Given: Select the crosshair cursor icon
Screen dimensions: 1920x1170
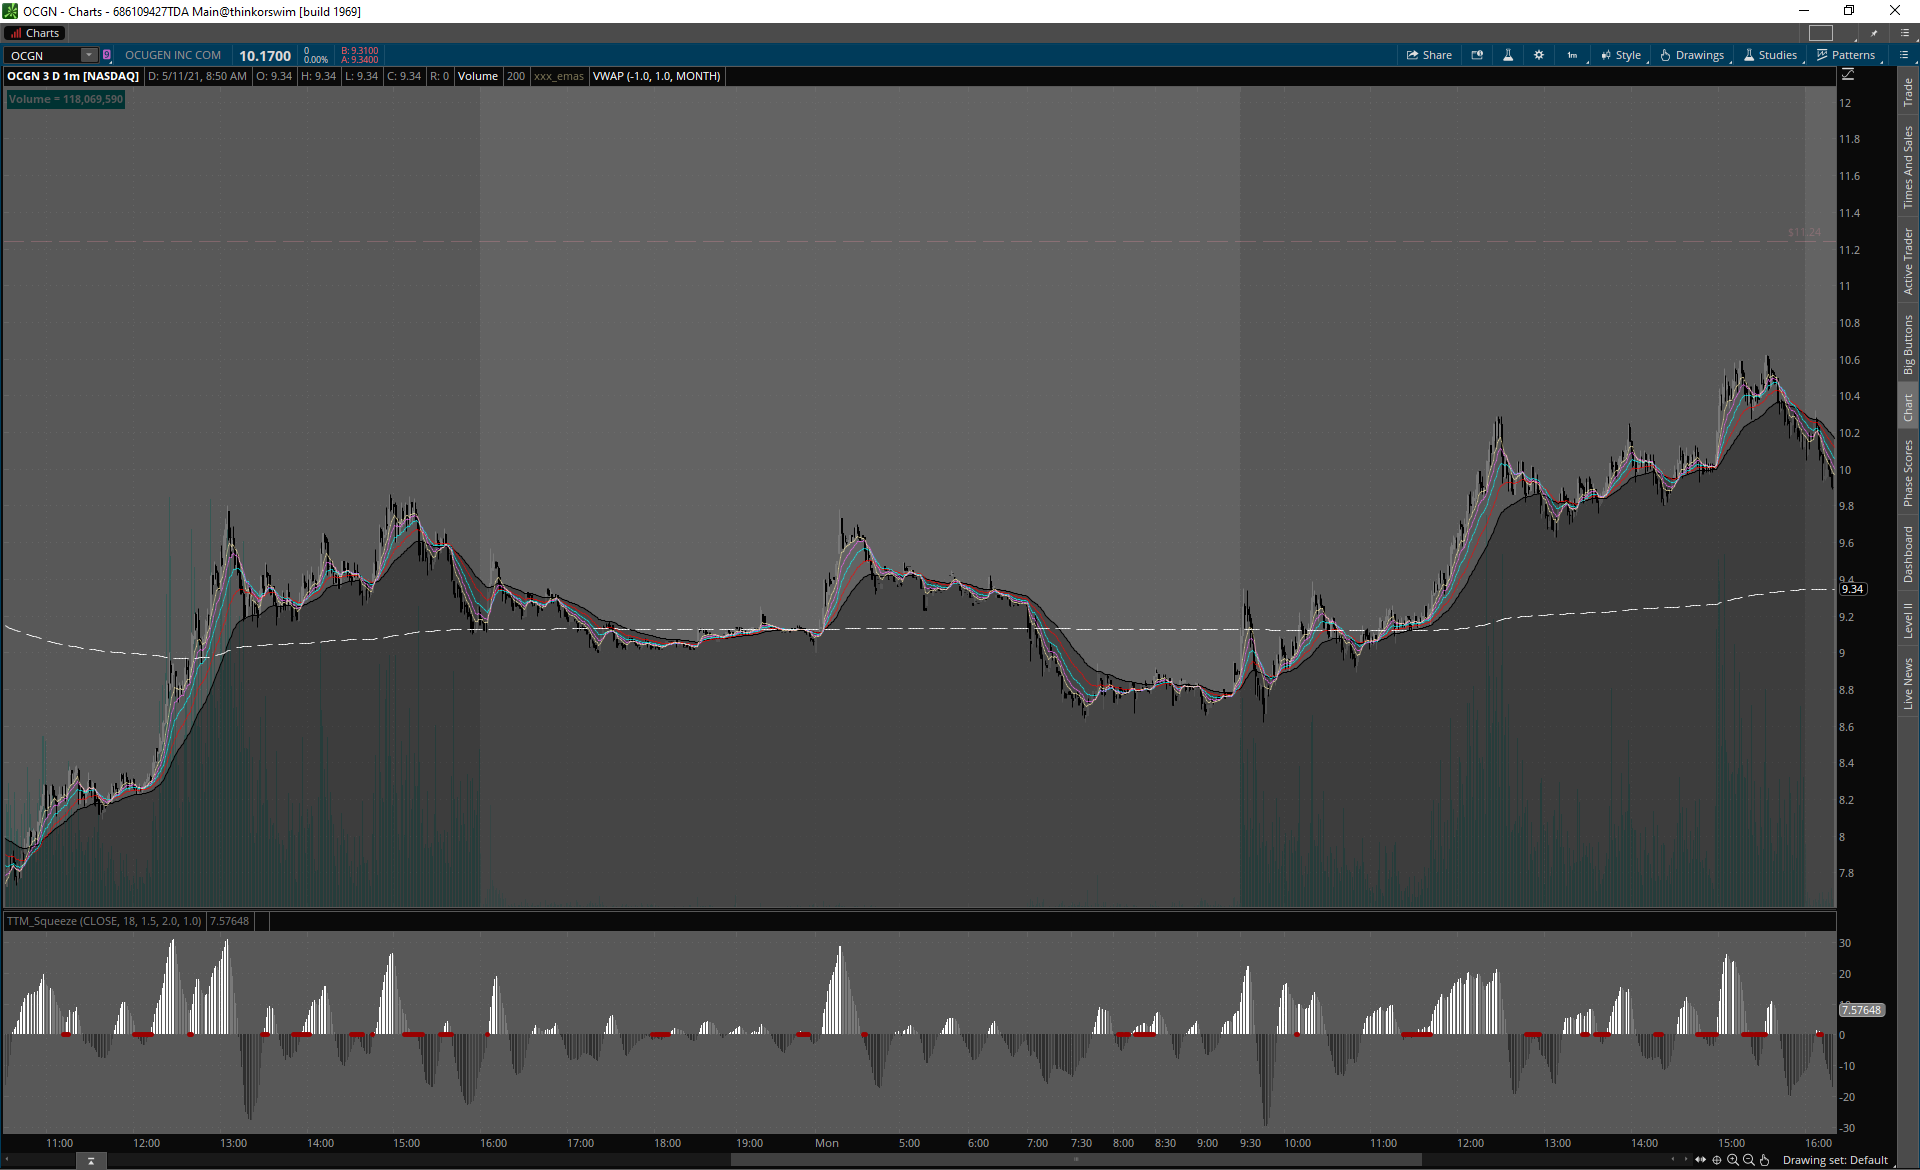Looking at the screenshot, I should point(1717,1160).
